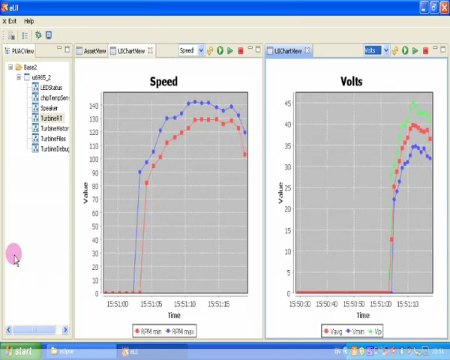Stop the Volts chart with red square
This screenshot has width=450, height=360.
coord(425,51)
